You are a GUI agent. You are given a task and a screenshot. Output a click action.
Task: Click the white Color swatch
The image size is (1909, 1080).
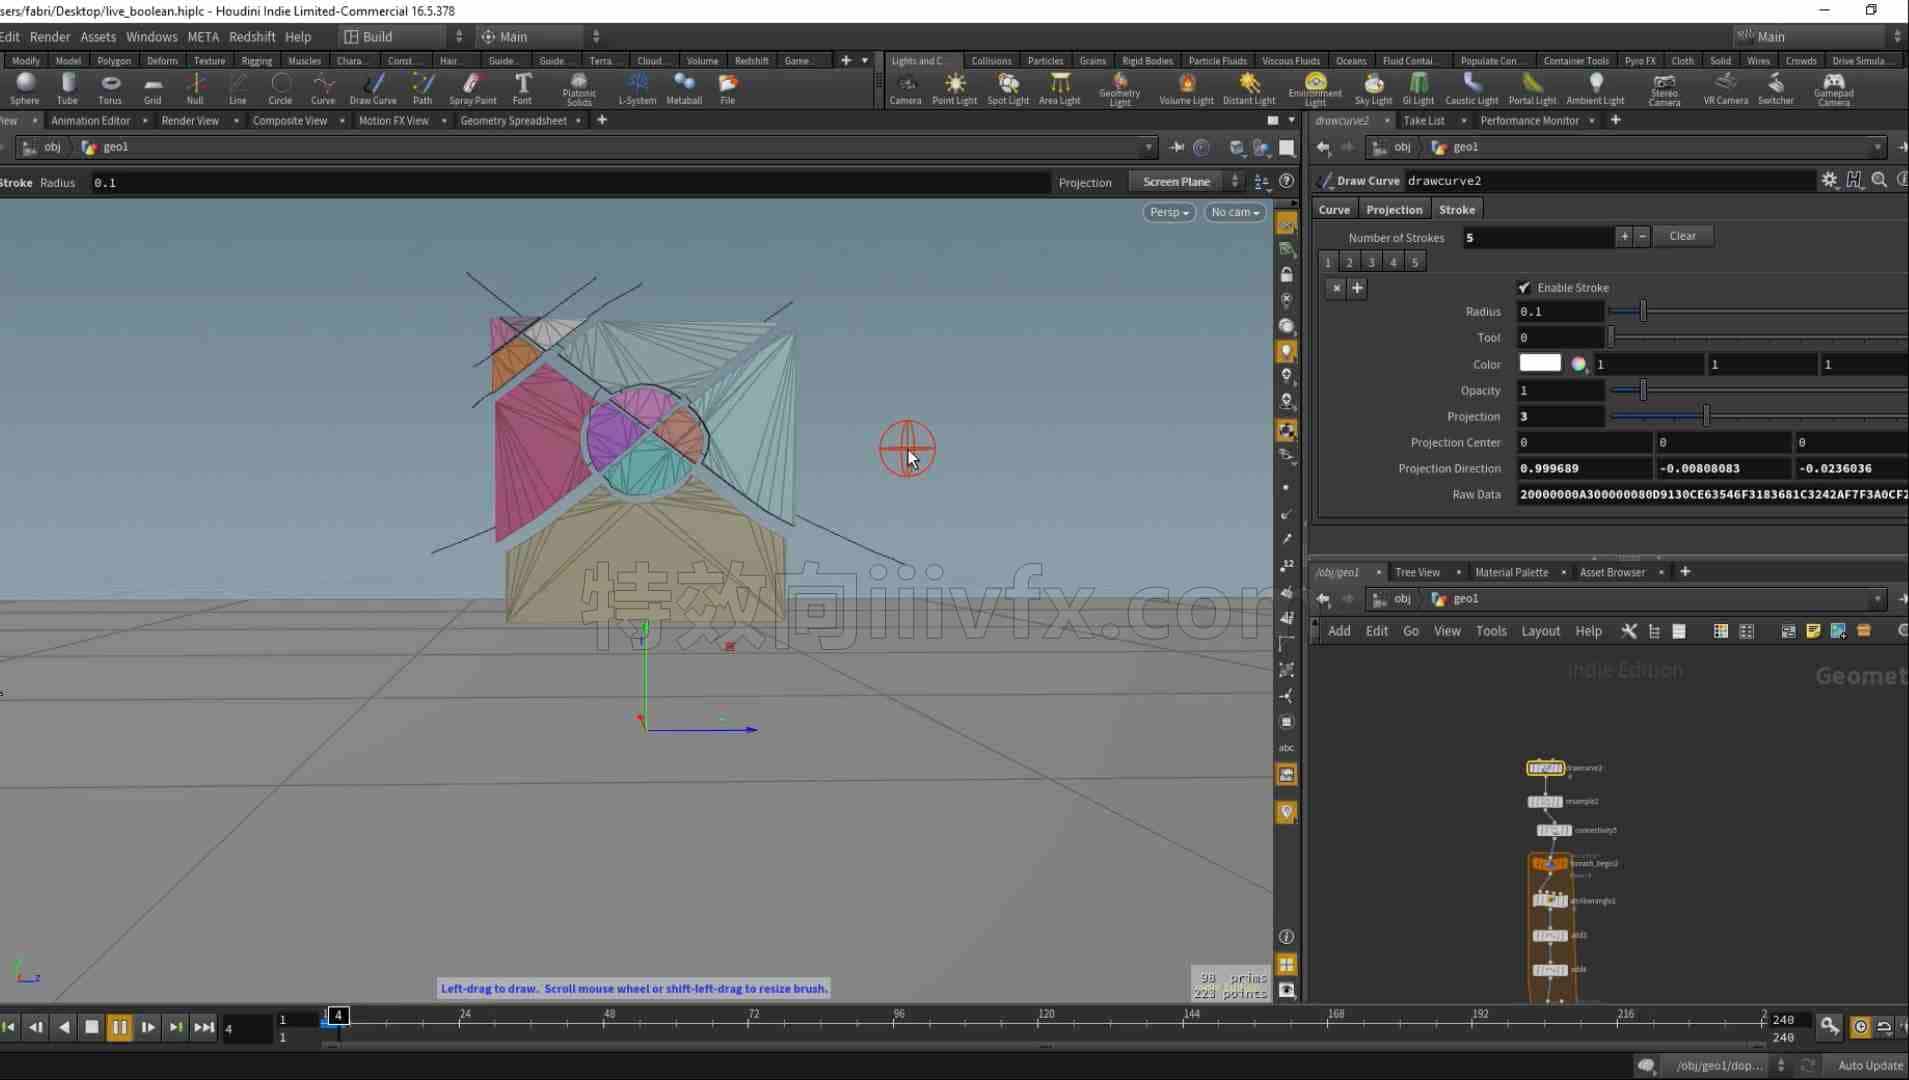tap(1540, 363)
